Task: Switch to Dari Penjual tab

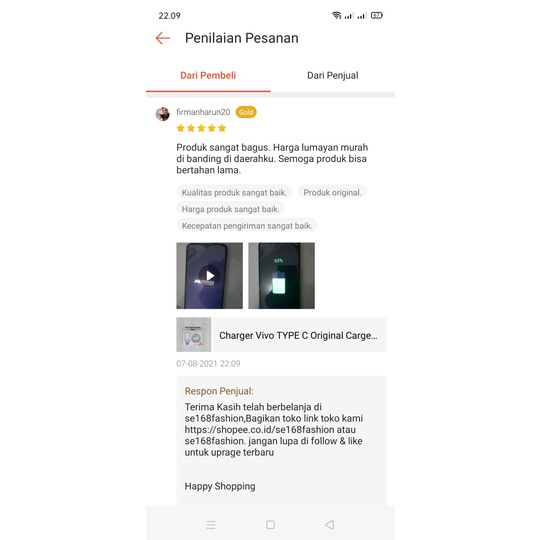Action: pos(333,75)
